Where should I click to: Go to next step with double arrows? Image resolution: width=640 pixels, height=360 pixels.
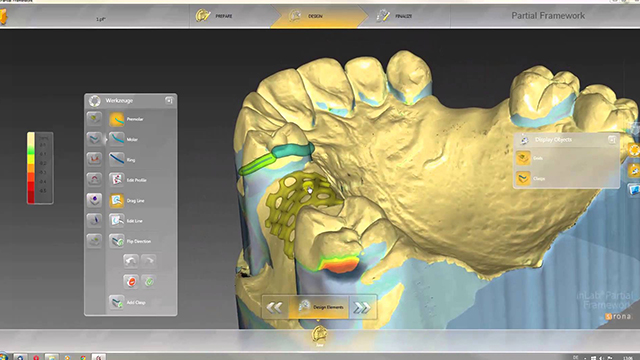click(362, 308)
